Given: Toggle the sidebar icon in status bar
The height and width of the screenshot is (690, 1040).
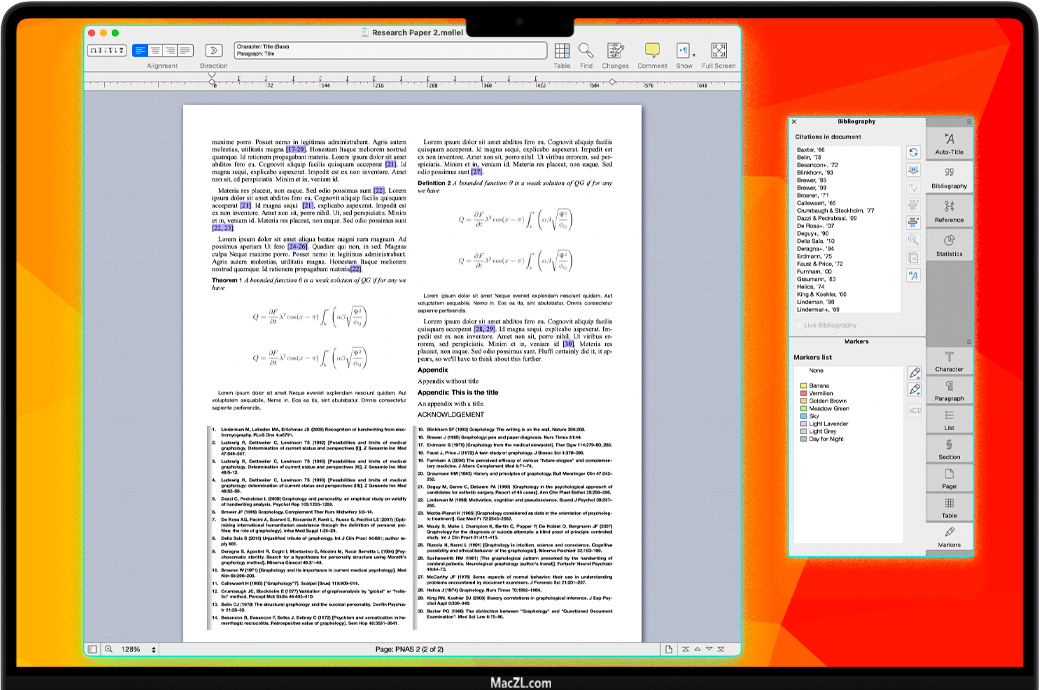Looking at the screenshot, I should [x=92, y=650].
